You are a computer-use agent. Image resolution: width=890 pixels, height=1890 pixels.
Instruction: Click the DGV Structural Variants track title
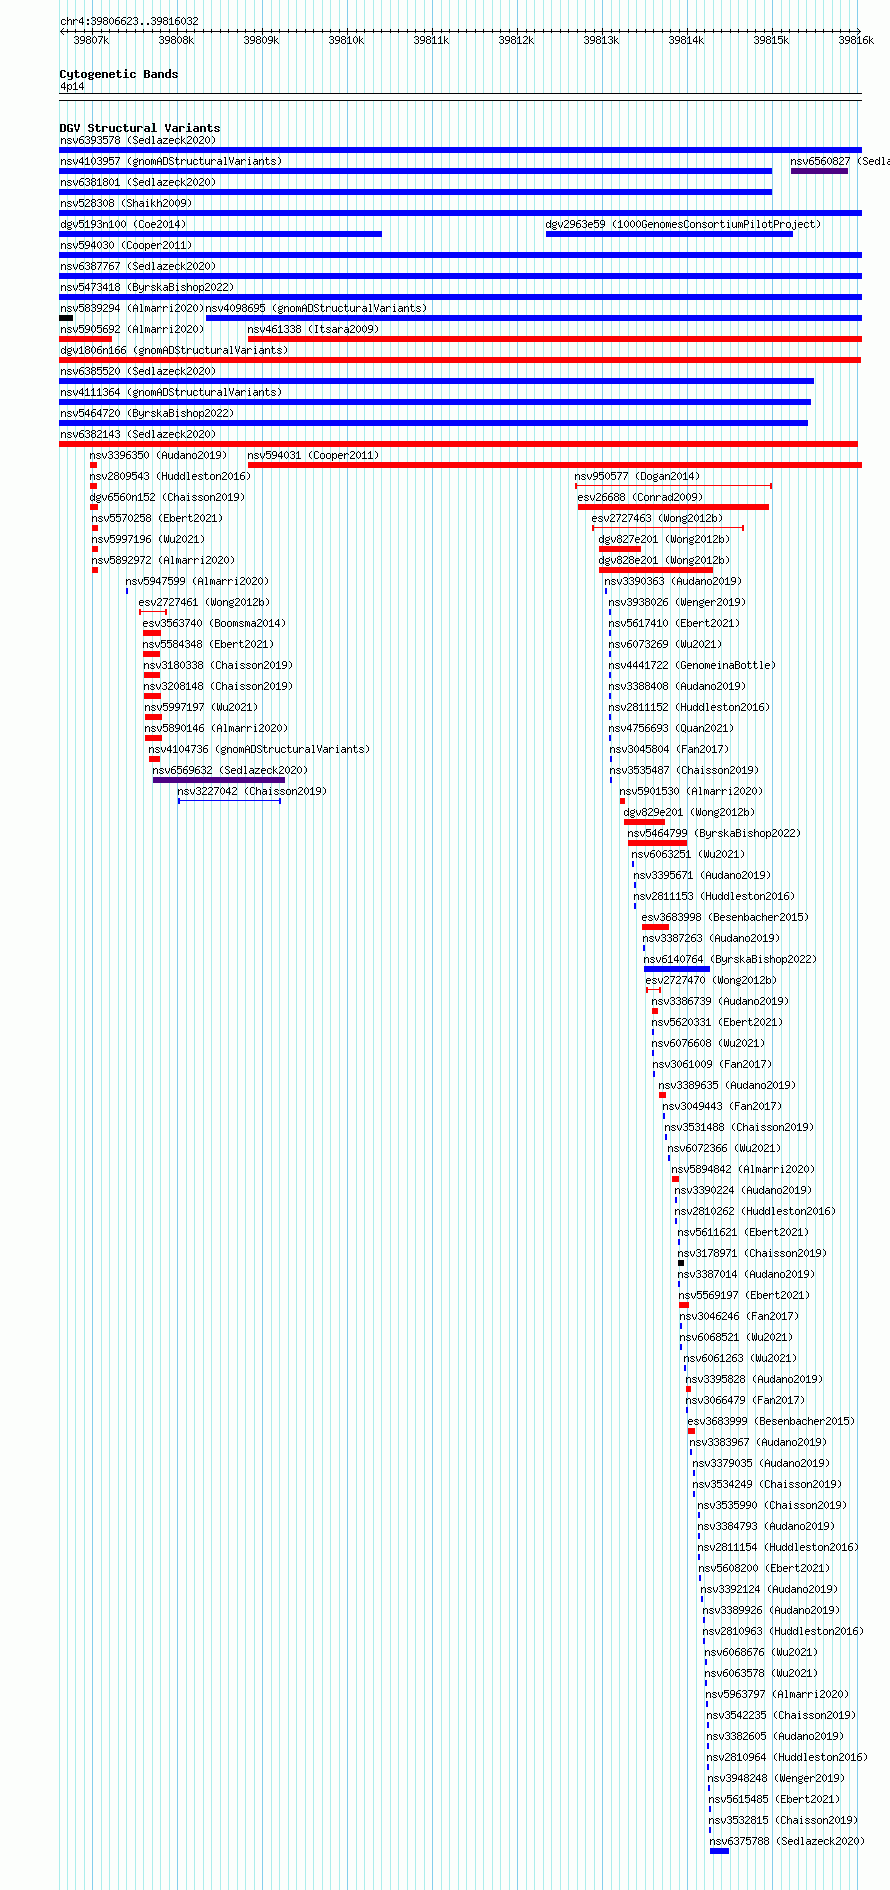[x=140, y=128]
